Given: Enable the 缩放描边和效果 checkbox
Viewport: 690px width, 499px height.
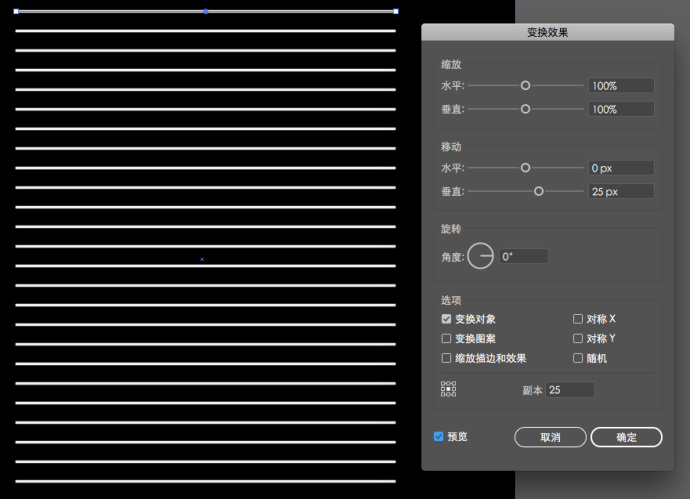Looking at the screenshot, I should pyautogui.click(x=446, y=358).
